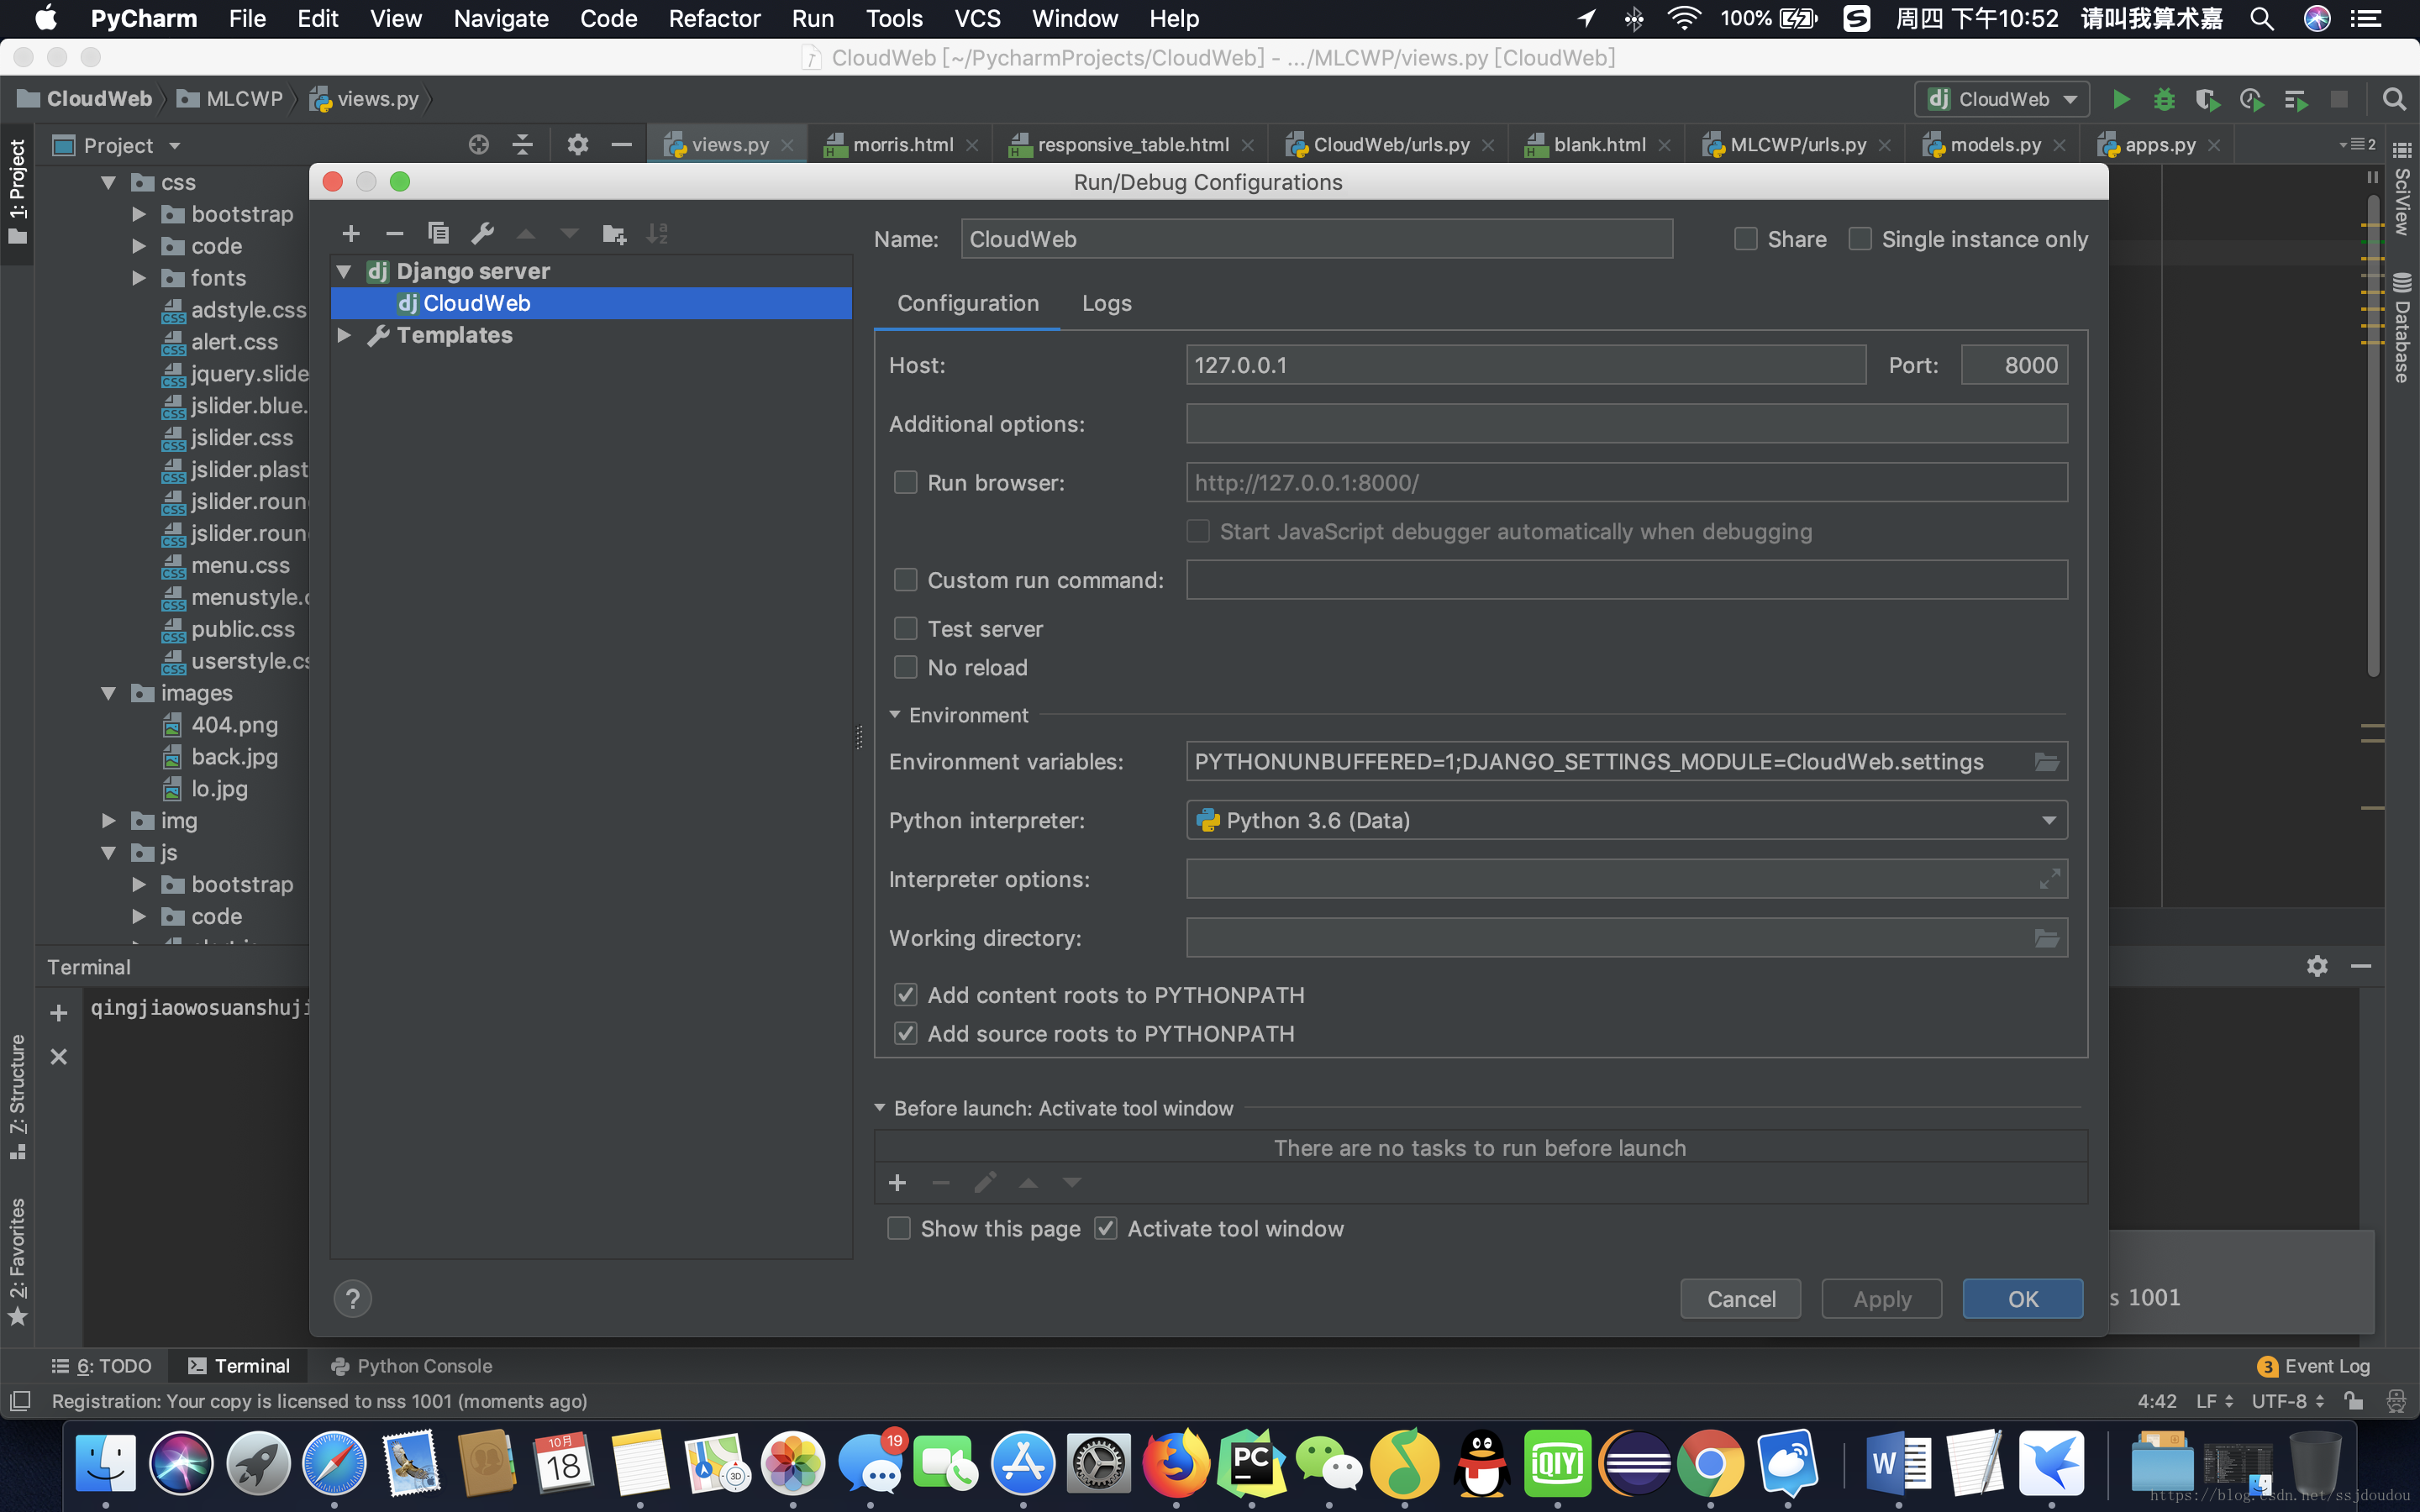This screenshot has height=1512, width=2420.
Task: Toggle Show this page checkbox
Action: [x=899, y=1229]
